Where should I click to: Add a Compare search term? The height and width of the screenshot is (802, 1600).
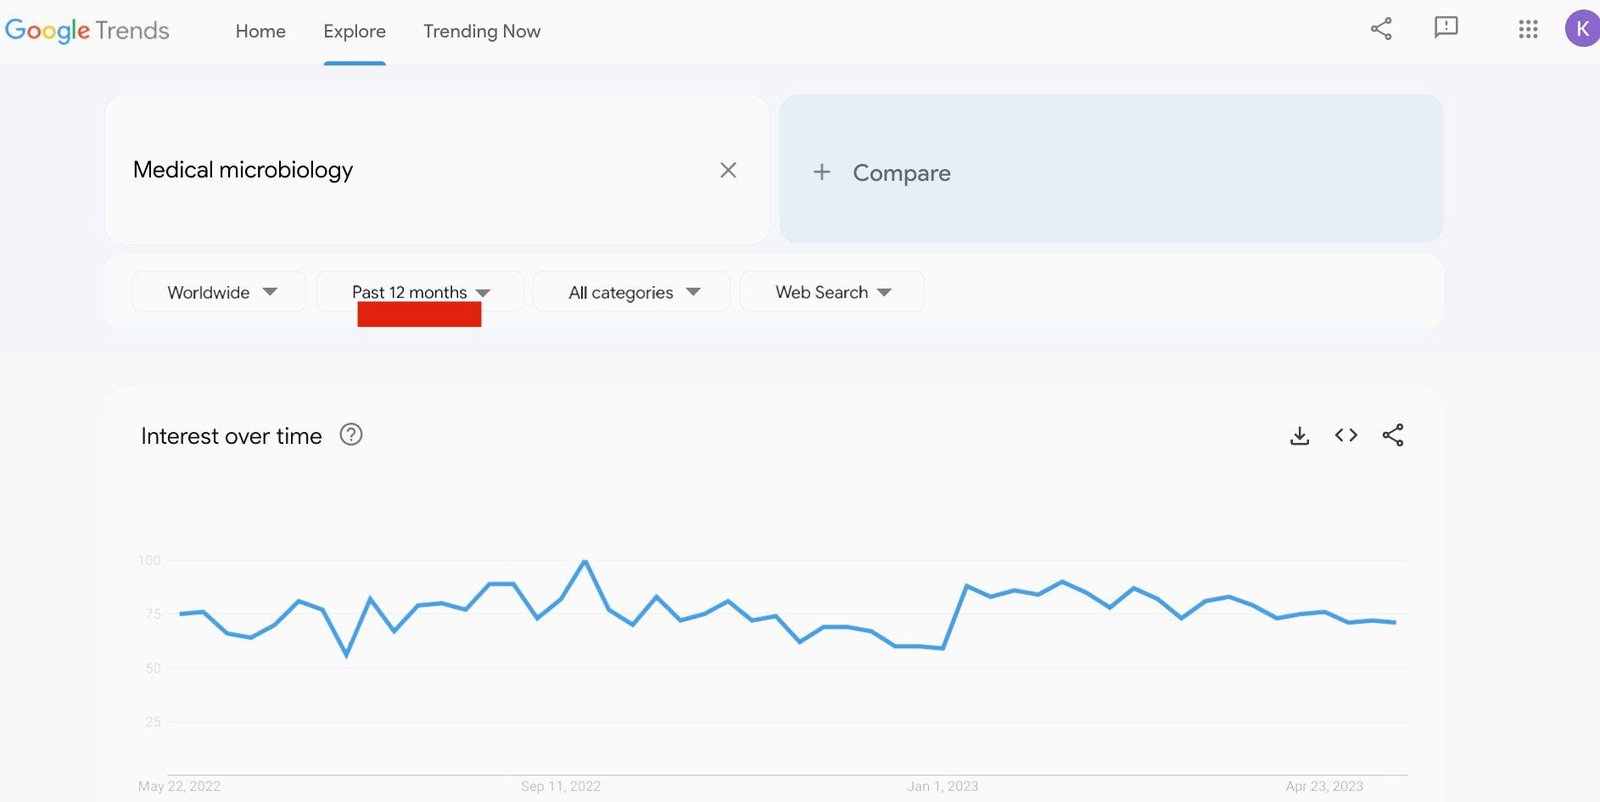[x=1111, y=169]
